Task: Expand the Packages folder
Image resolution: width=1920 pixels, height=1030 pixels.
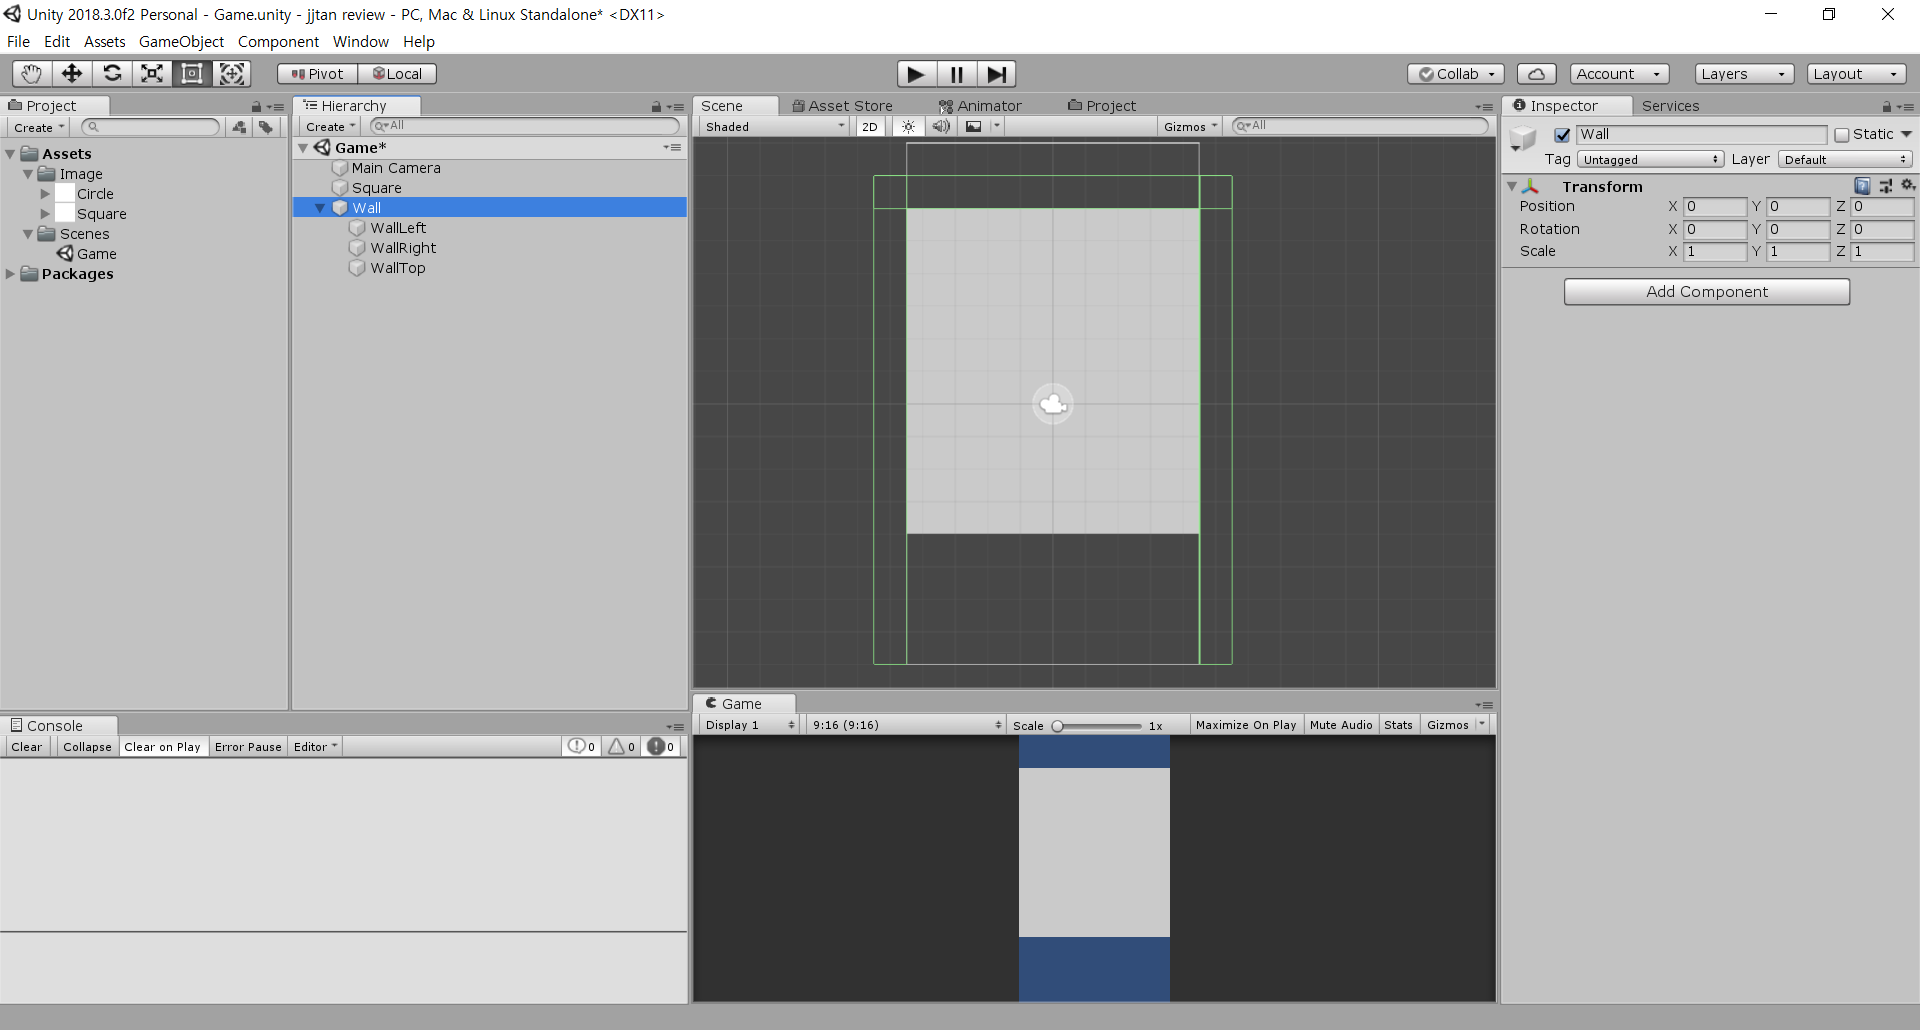Action: [x=11, y=274]
